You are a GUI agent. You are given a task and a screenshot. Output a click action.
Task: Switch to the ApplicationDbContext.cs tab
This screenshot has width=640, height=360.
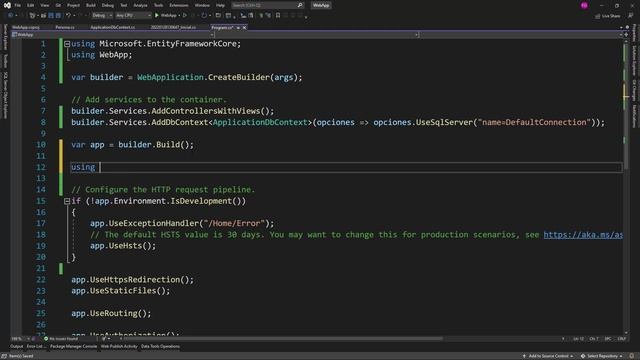click(x=113, y=27)
